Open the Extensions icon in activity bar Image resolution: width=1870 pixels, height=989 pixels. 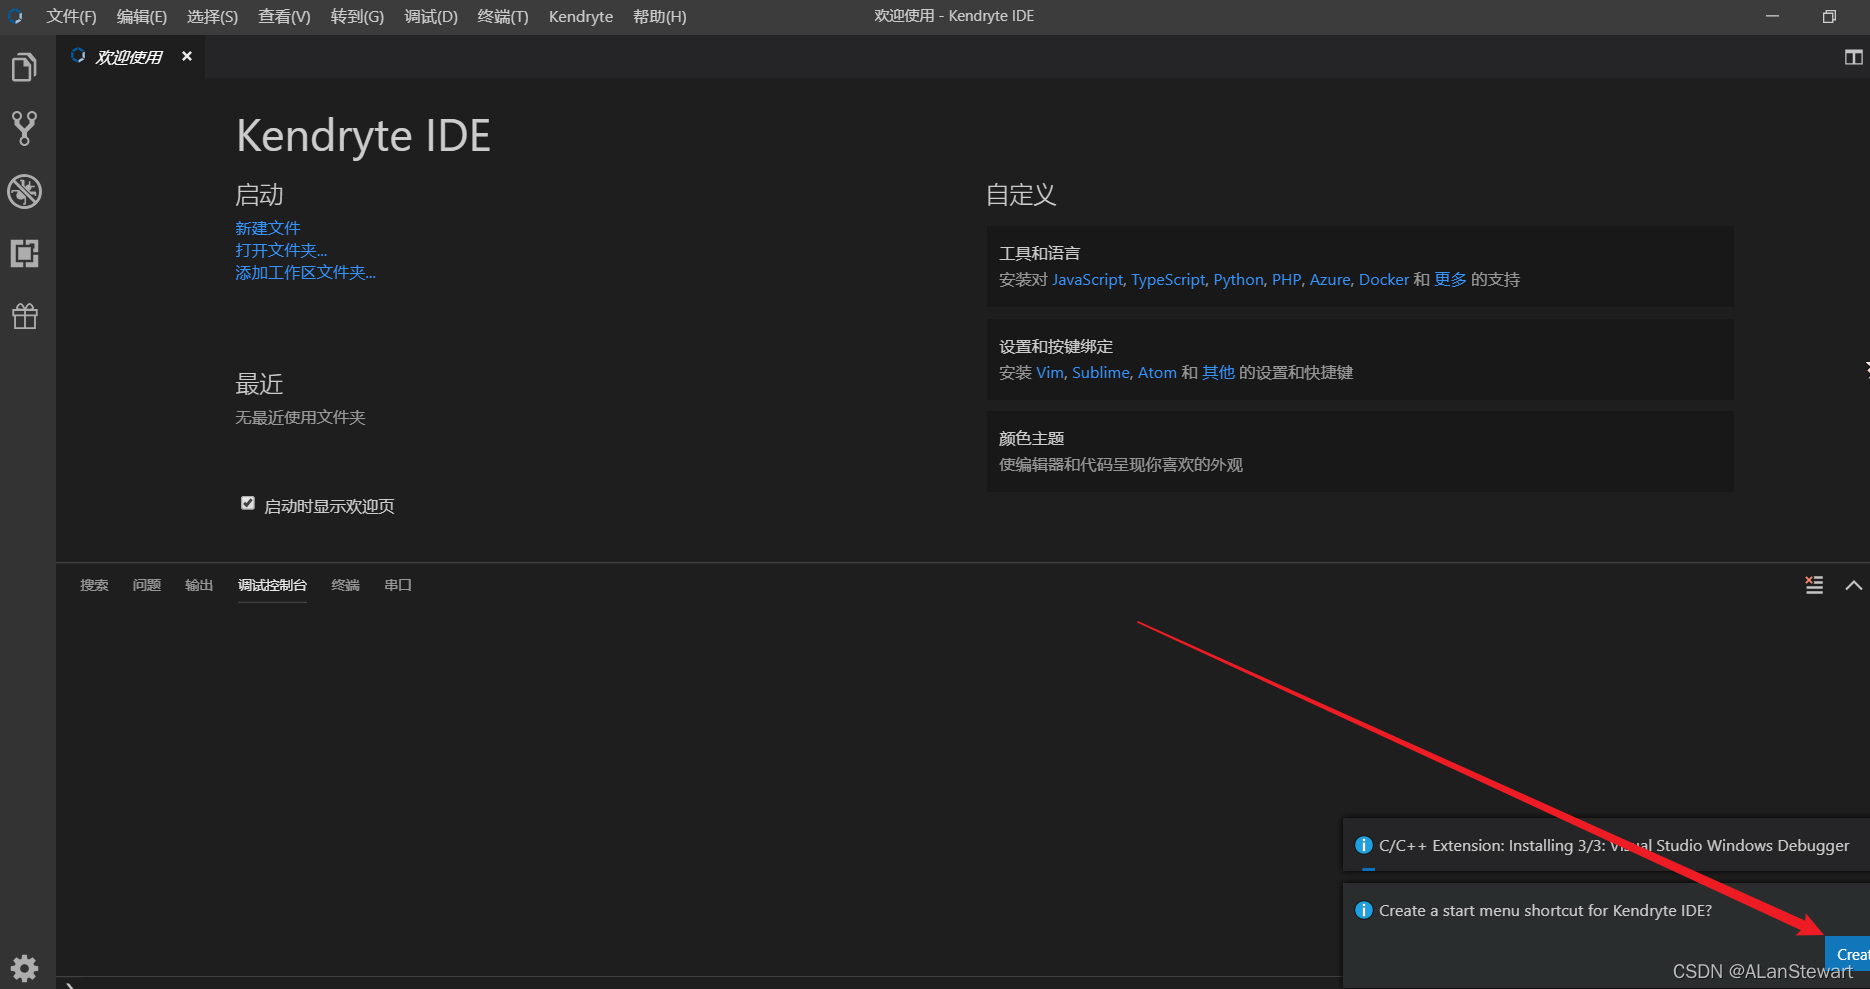click(x=24, y=253)
